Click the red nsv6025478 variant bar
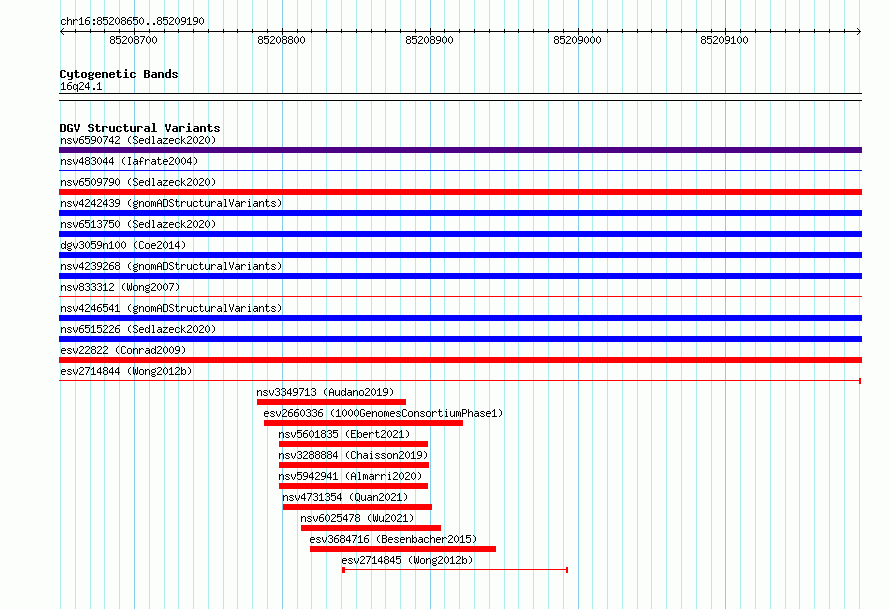This screenshot has height=609, width=890. (x=371, y=528)
